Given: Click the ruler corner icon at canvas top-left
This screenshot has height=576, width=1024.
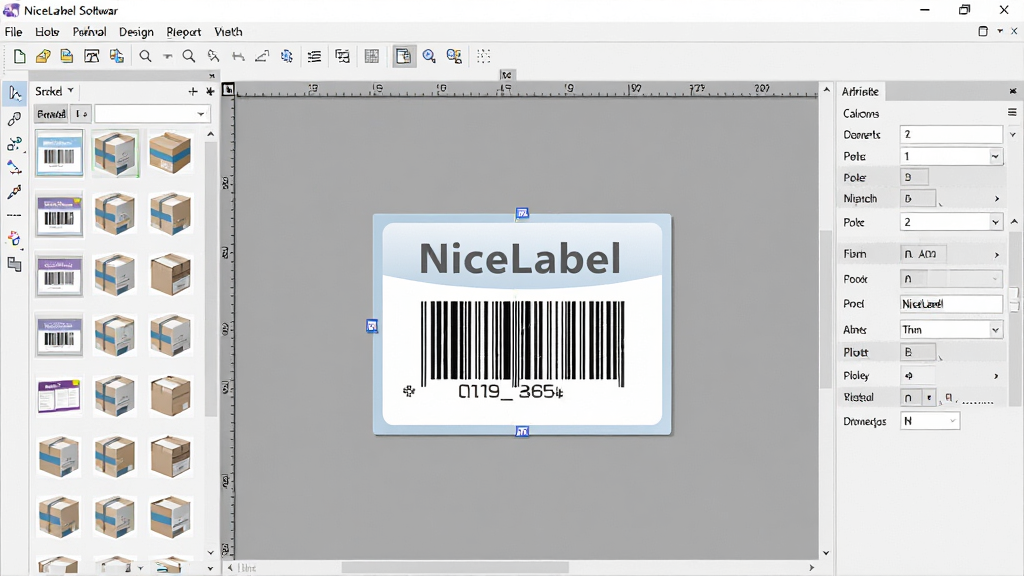Looking at the screenshot, I should coord(228,89).
